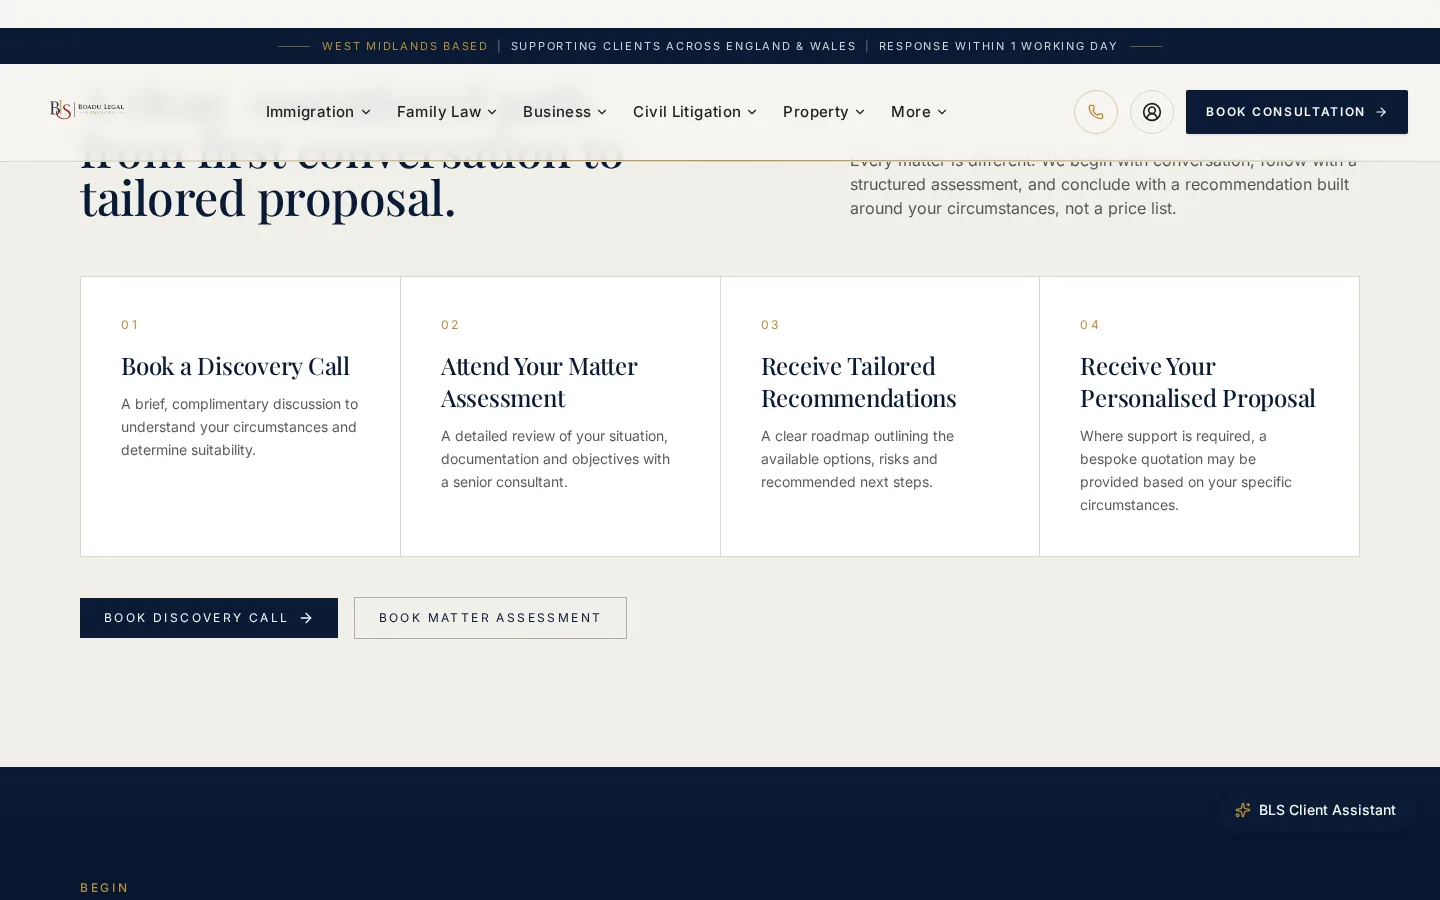Open the user account icon

point(1152,112)
